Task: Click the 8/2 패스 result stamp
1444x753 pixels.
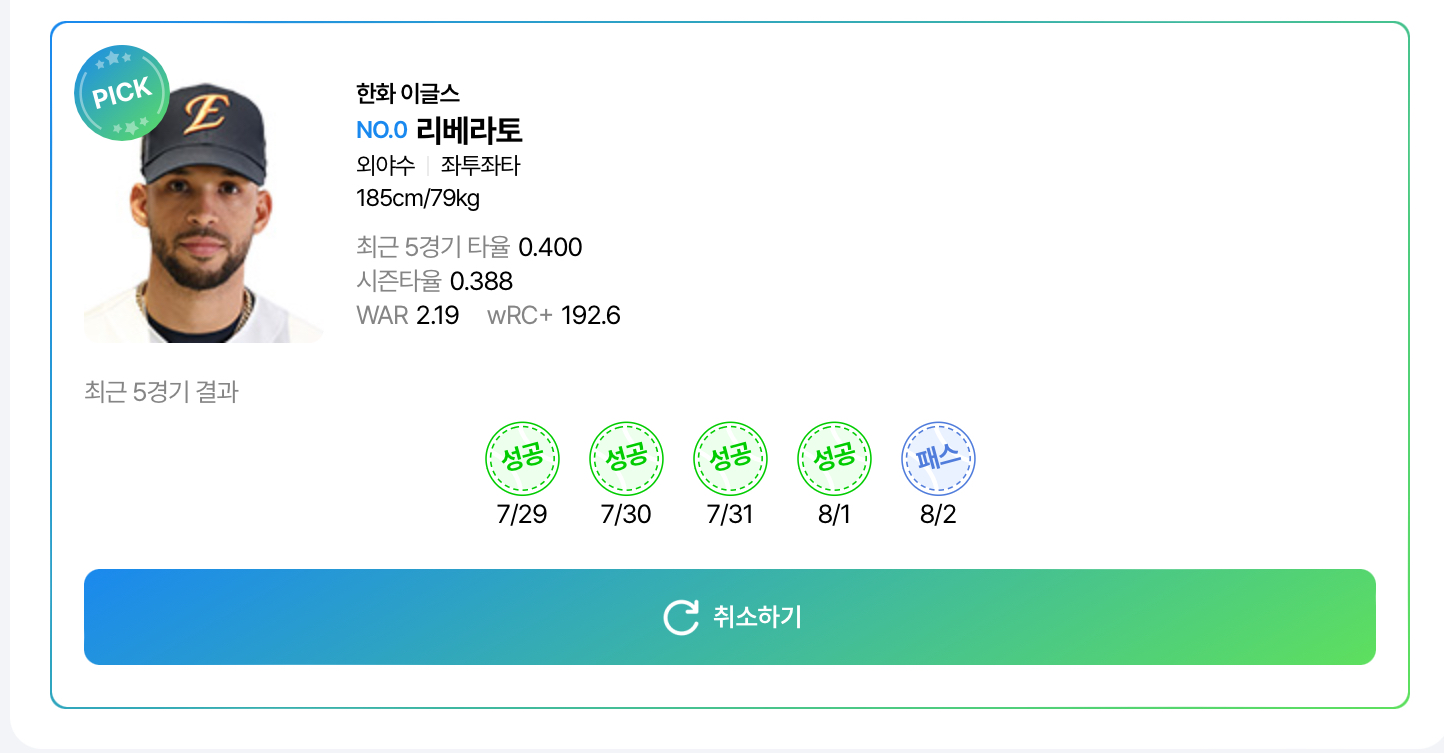Action: point(938,458)
